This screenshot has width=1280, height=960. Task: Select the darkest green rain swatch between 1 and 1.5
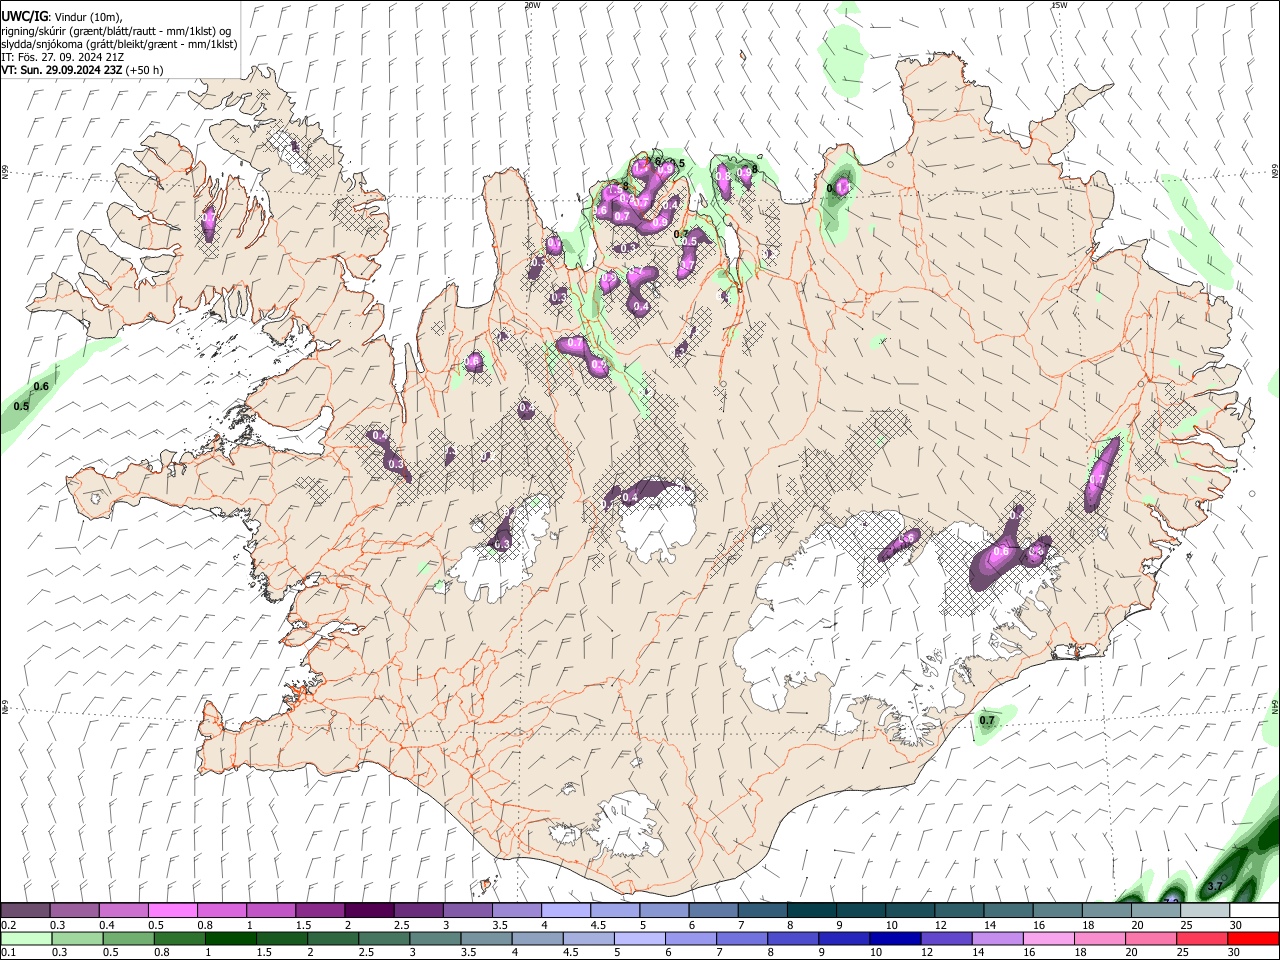[x=230, y=938]
